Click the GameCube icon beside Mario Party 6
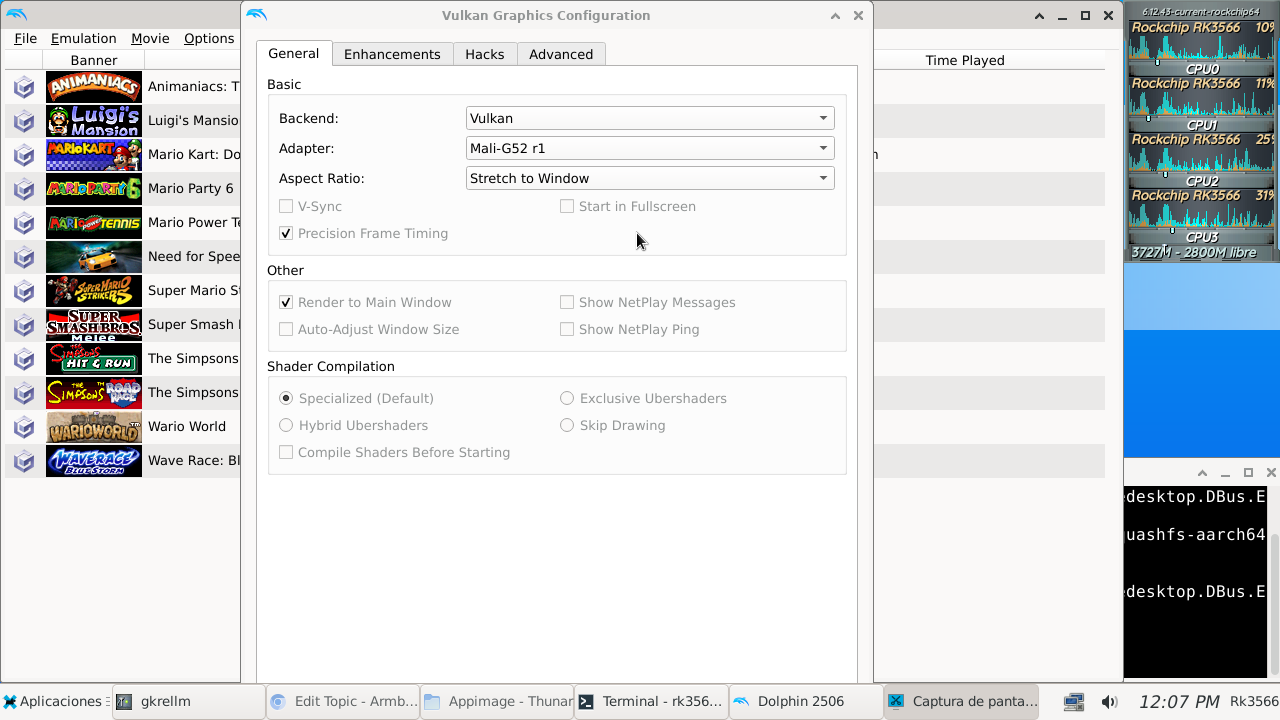 (24, 189)
